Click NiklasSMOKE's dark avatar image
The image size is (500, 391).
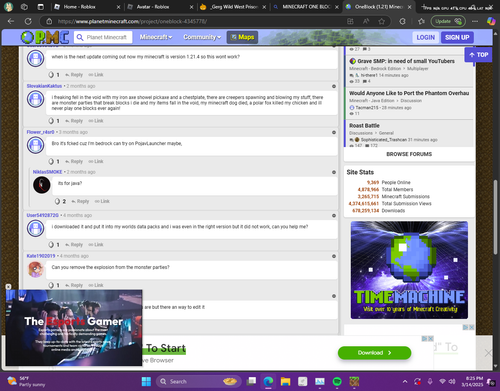[42, 185]
